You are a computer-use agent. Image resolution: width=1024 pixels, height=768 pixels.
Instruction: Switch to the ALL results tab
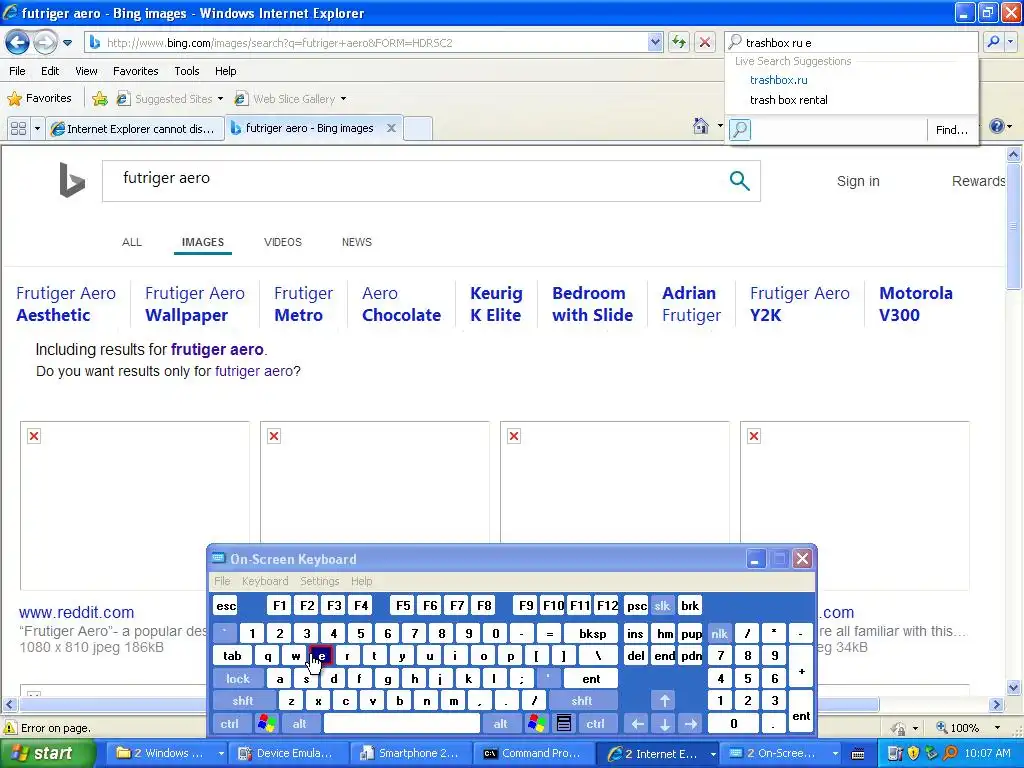[131, 242]
